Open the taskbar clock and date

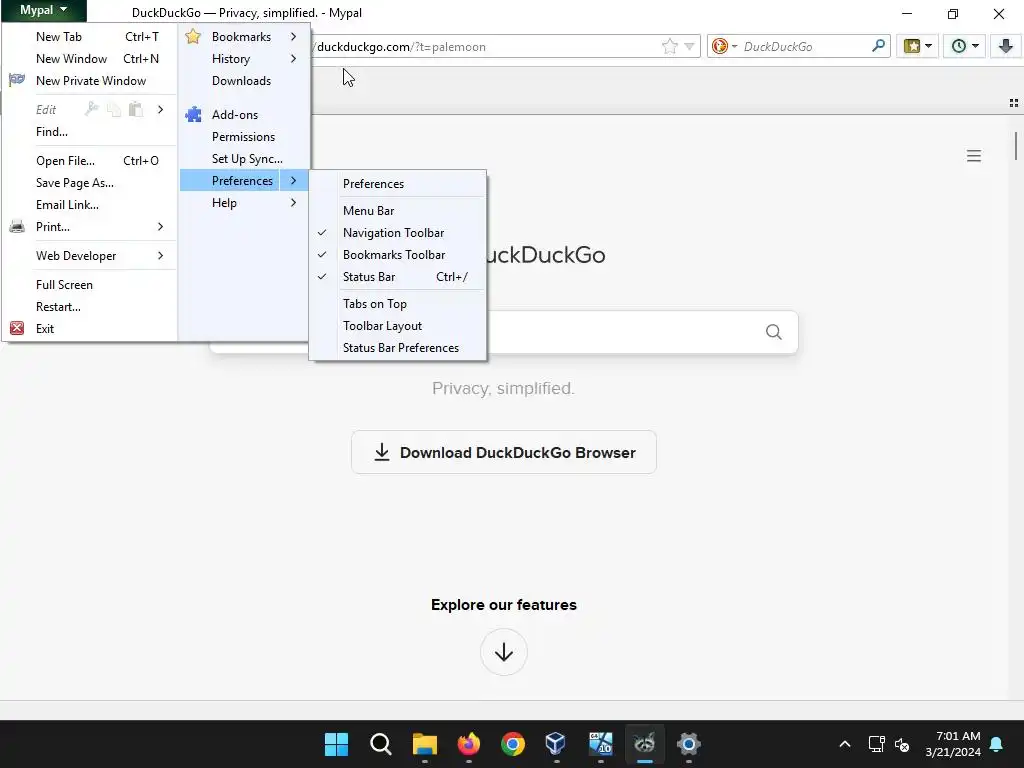tap(952, 744)
